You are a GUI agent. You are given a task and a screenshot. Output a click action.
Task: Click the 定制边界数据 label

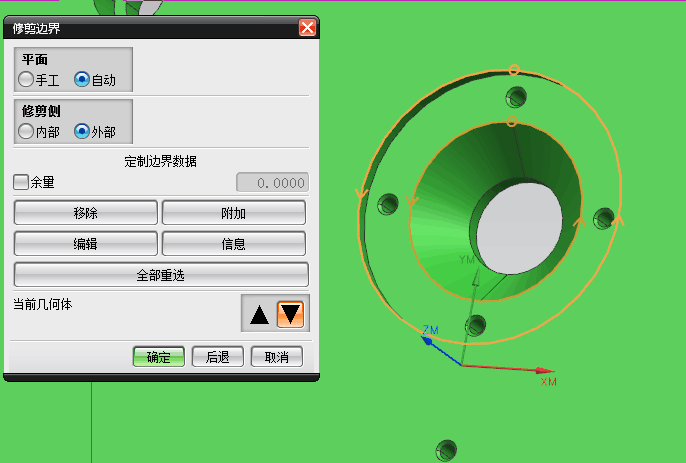click(161, 161)
